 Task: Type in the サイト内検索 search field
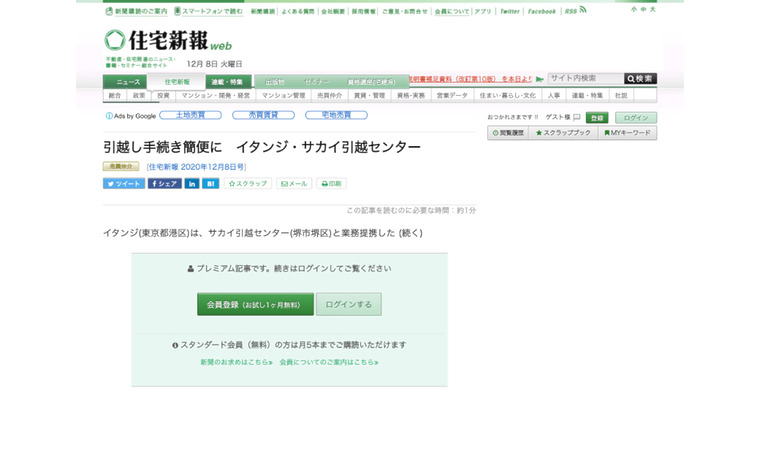point(585,79)
